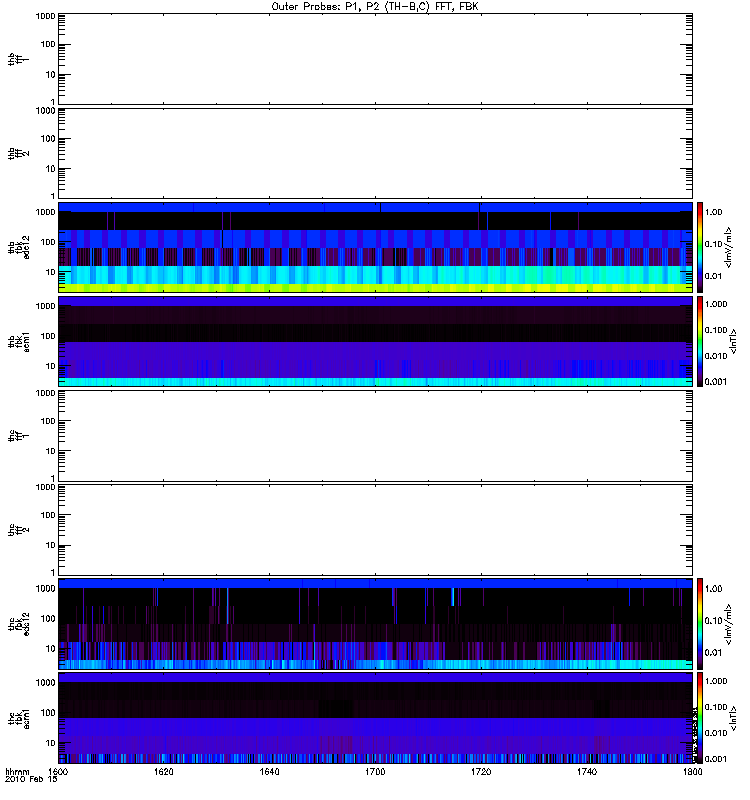
Task: Click the 10 y-axis tick of thc fff 2
Action: pyautogui.click(x=51, y=545)
